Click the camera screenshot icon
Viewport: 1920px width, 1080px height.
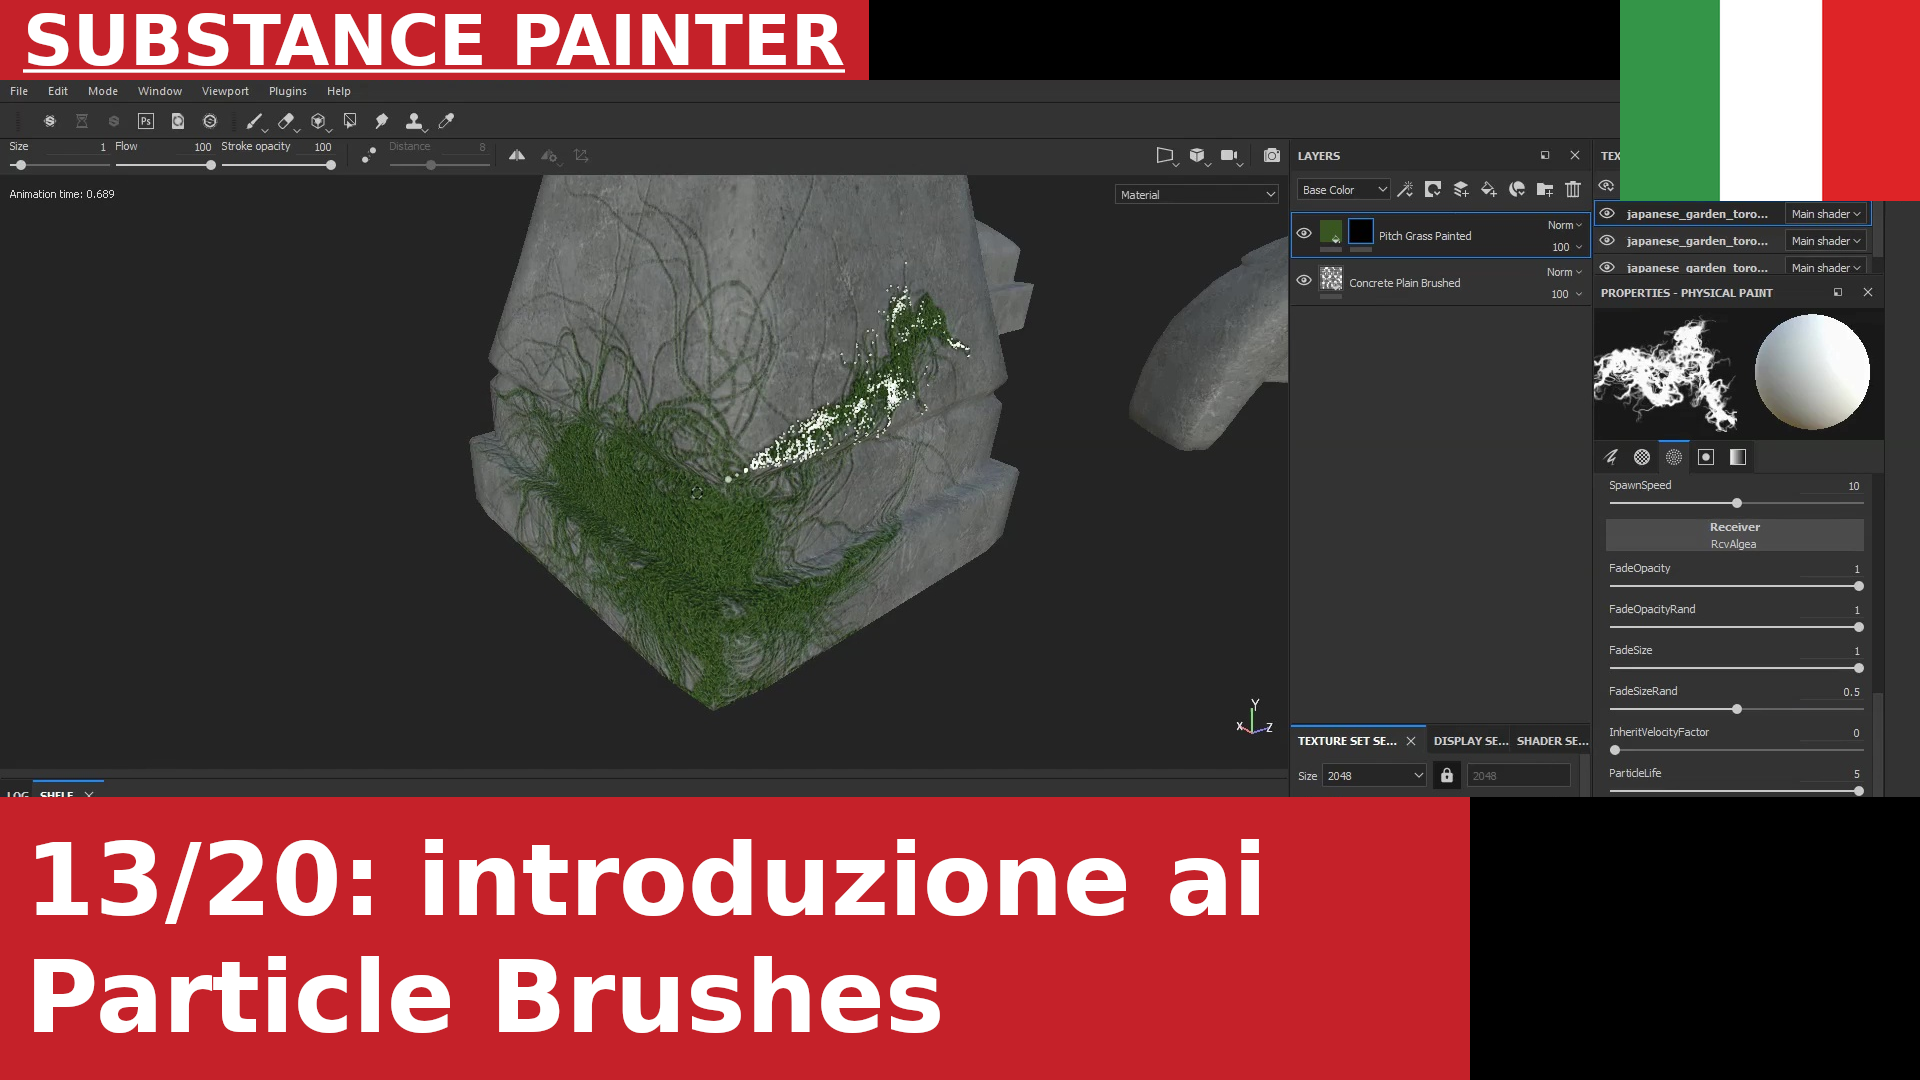[1272, 155]
